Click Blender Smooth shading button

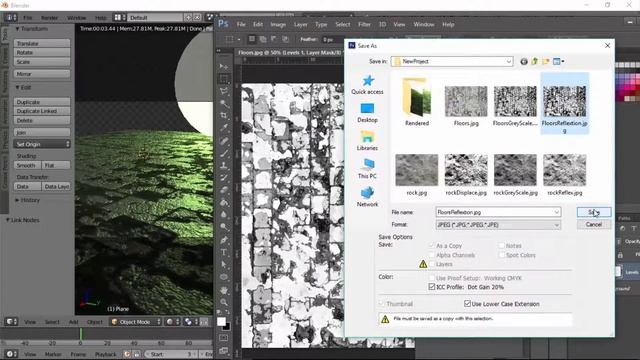27,165
